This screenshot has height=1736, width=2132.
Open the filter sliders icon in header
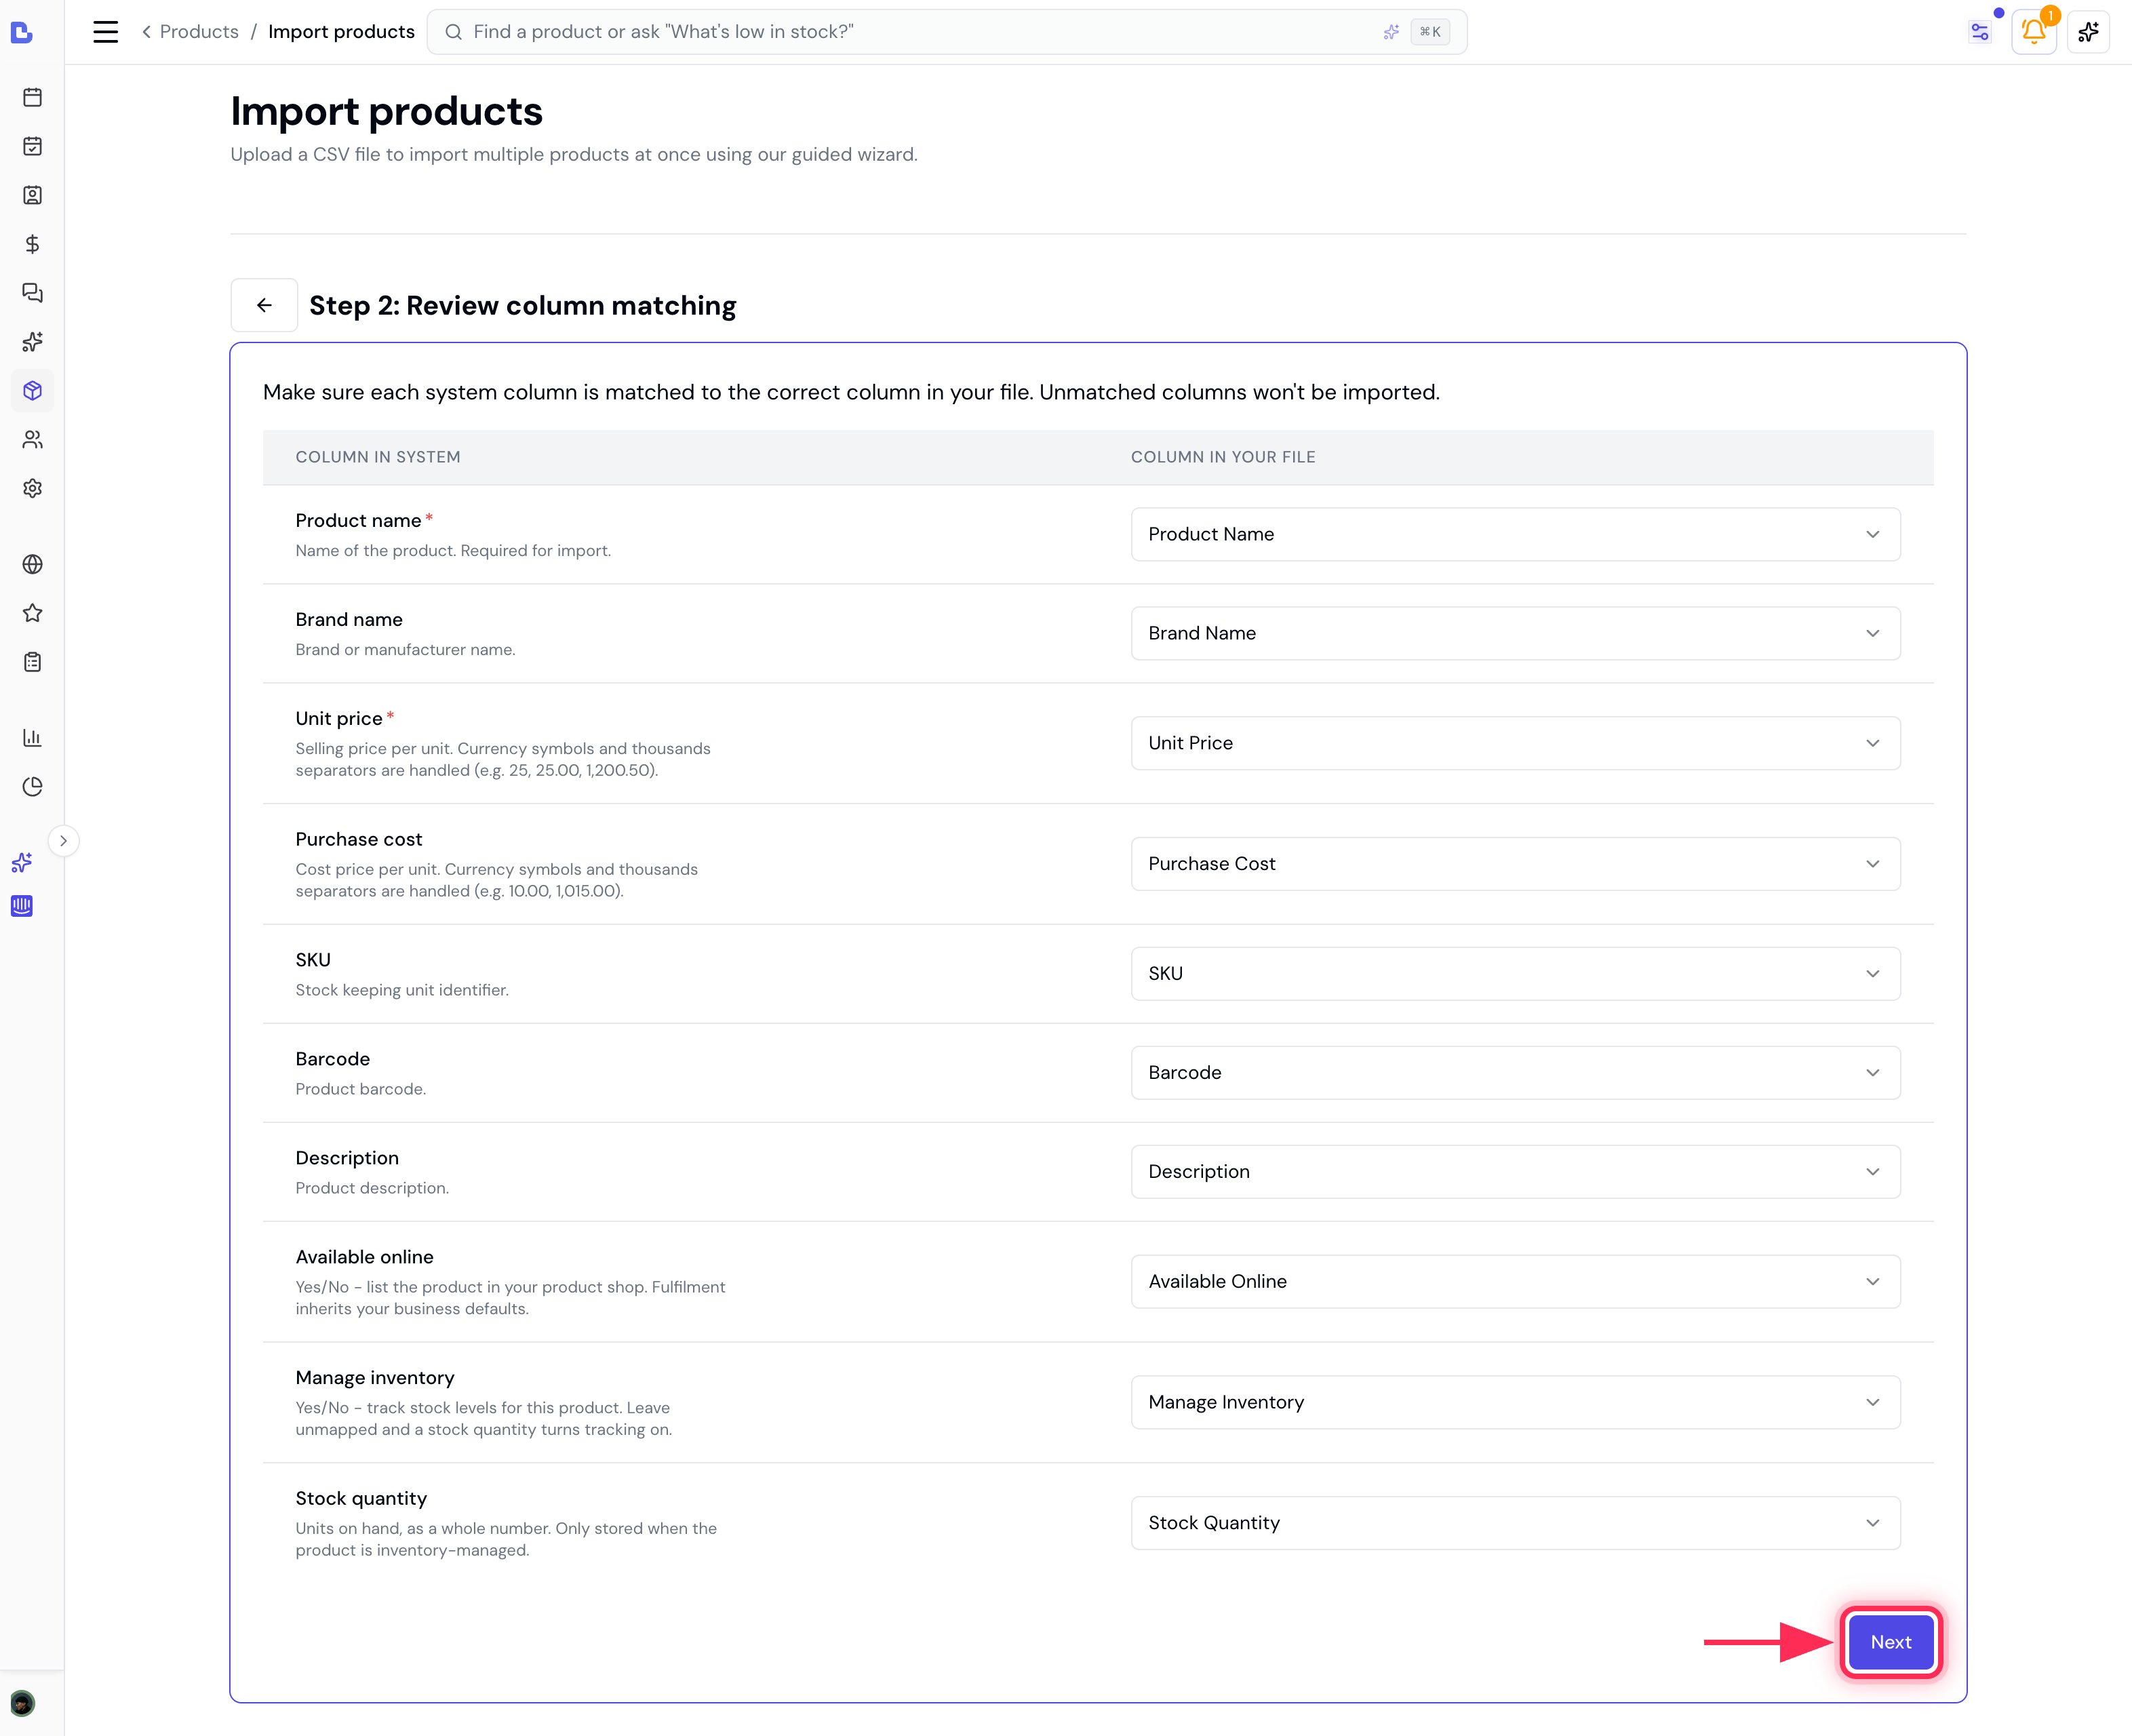[x=1979, y=32]
